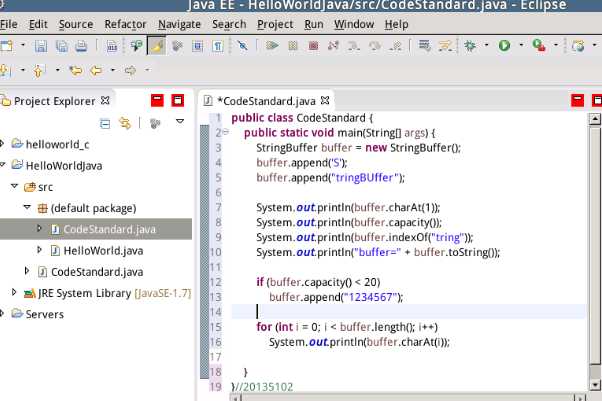Toggle Use Step Filters button
Image resolution: width=602 pixels, height=401 pixels.
pyautogui.click(x=445, y=46)
